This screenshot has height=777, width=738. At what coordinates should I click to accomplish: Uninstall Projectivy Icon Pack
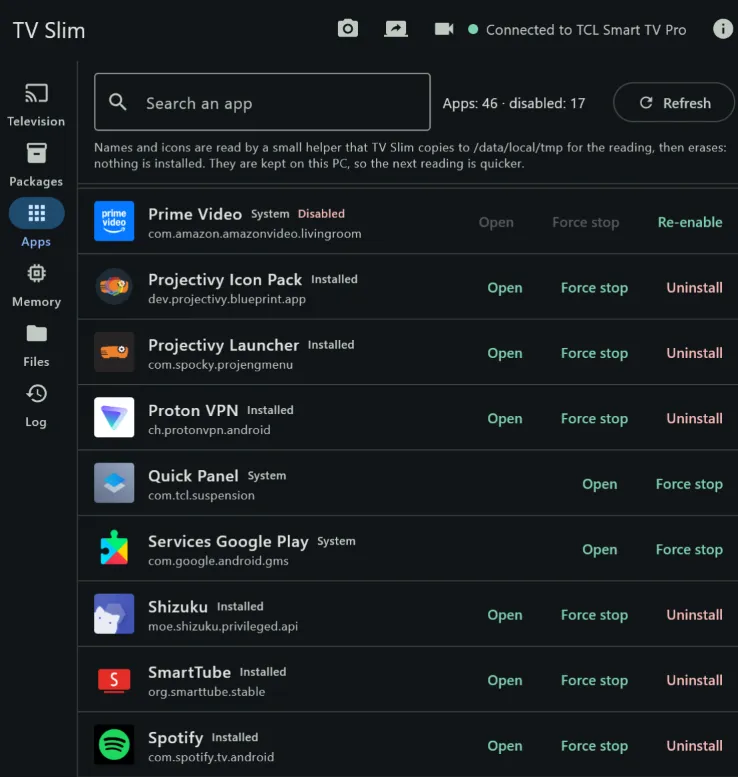coord(694,288)
